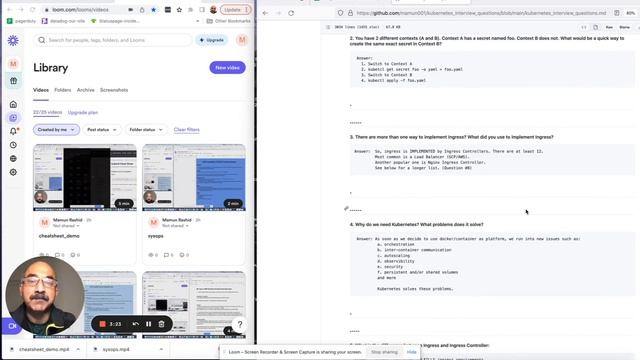Click the magnifier icon in Loom search
The width and height of the screenshot is (640, 360).
coord(42,40)
